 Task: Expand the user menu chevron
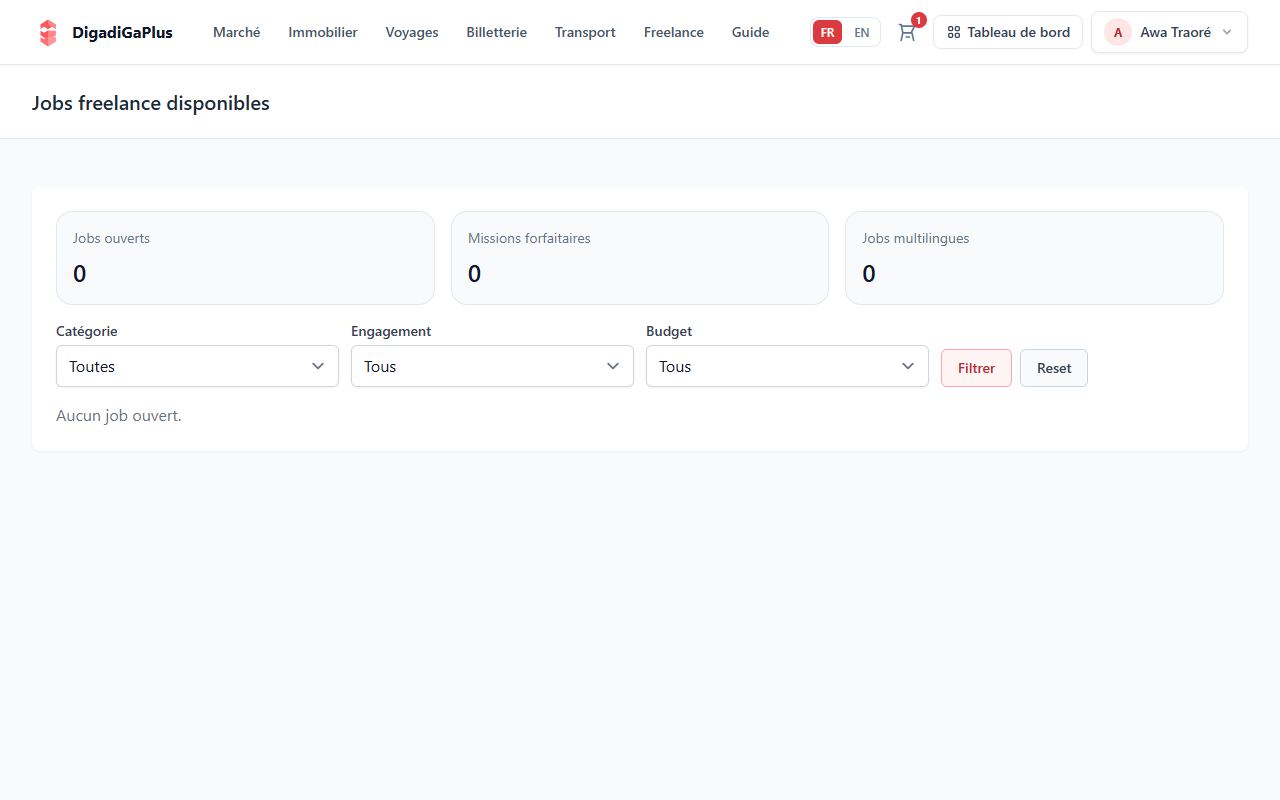pyautogui.click(x=1227, y=32)
